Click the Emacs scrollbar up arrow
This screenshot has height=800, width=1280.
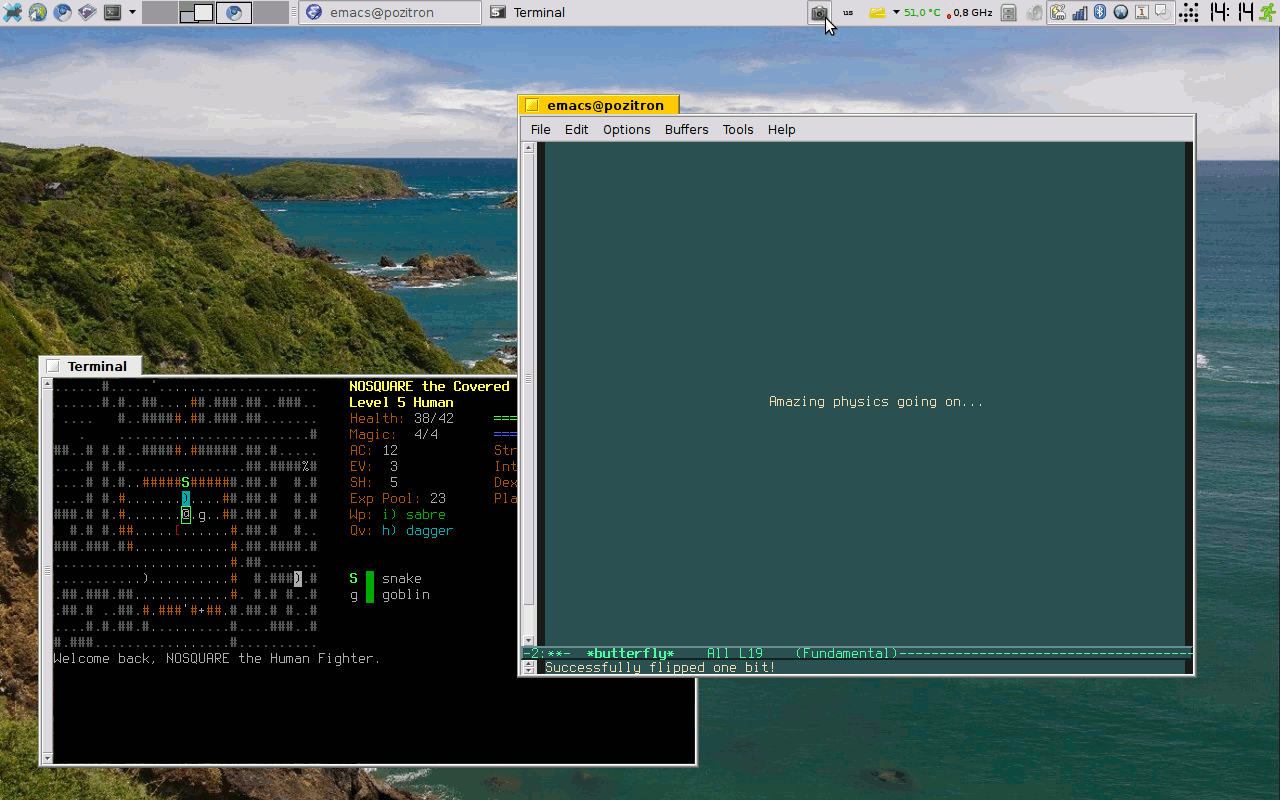529,148
